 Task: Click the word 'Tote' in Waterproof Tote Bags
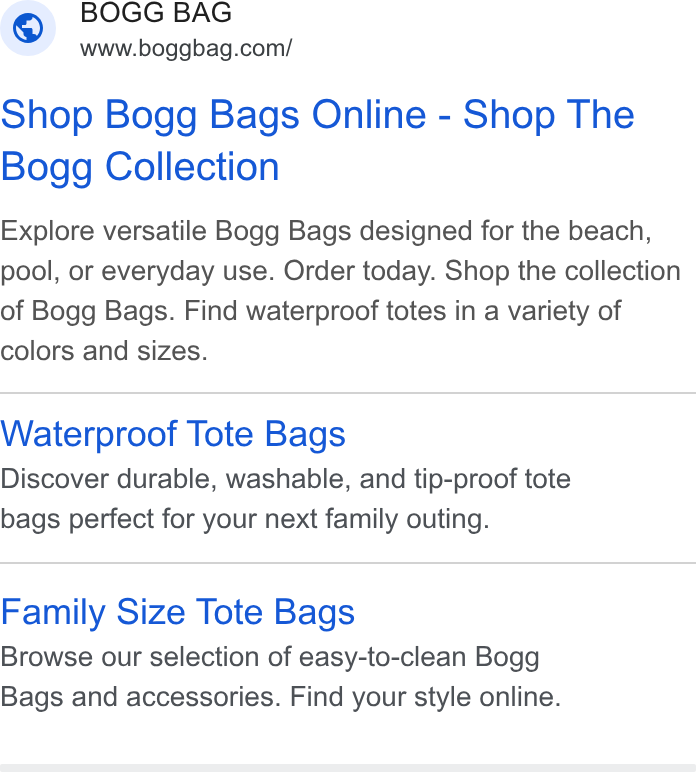220,434
